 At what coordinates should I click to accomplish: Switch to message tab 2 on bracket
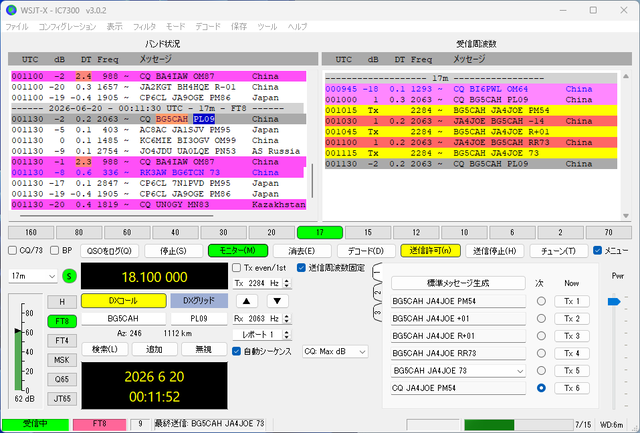(x=377, y=293)
